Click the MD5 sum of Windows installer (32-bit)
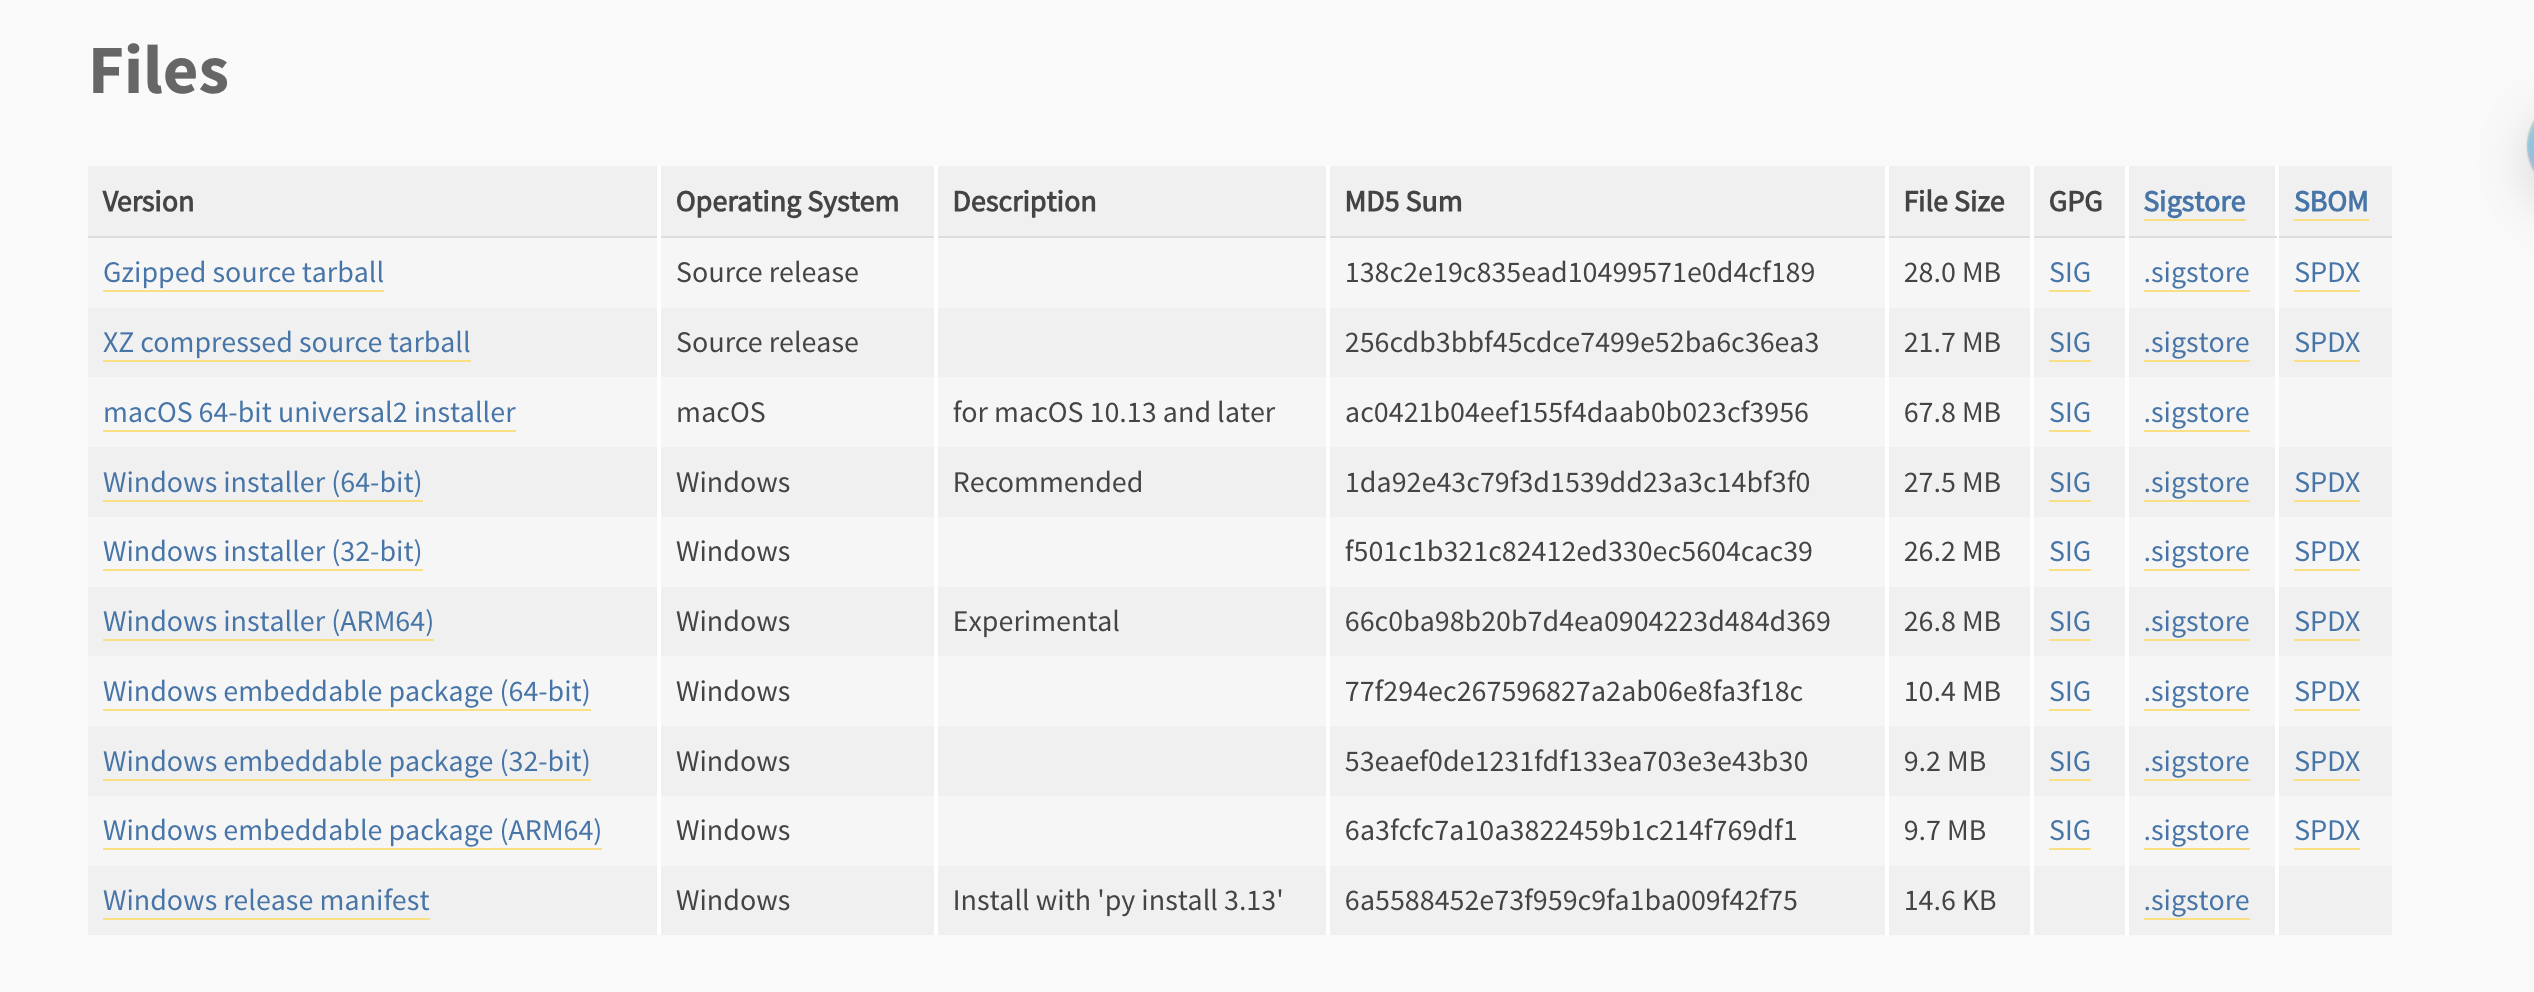The width and height of the screenshot is (2534, 992). 1578,551
